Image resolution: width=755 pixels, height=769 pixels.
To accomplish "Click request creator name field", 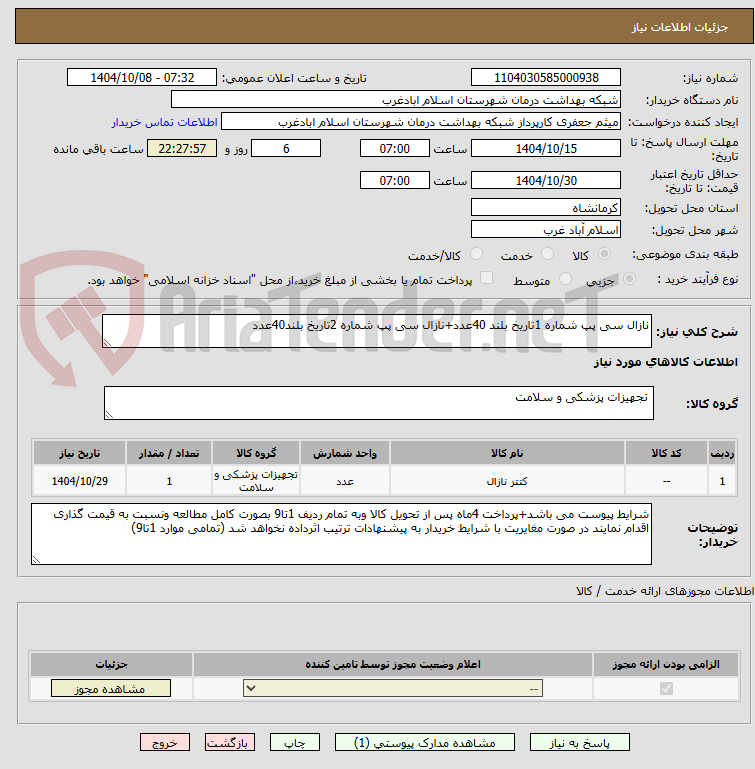I will (421, 122).
